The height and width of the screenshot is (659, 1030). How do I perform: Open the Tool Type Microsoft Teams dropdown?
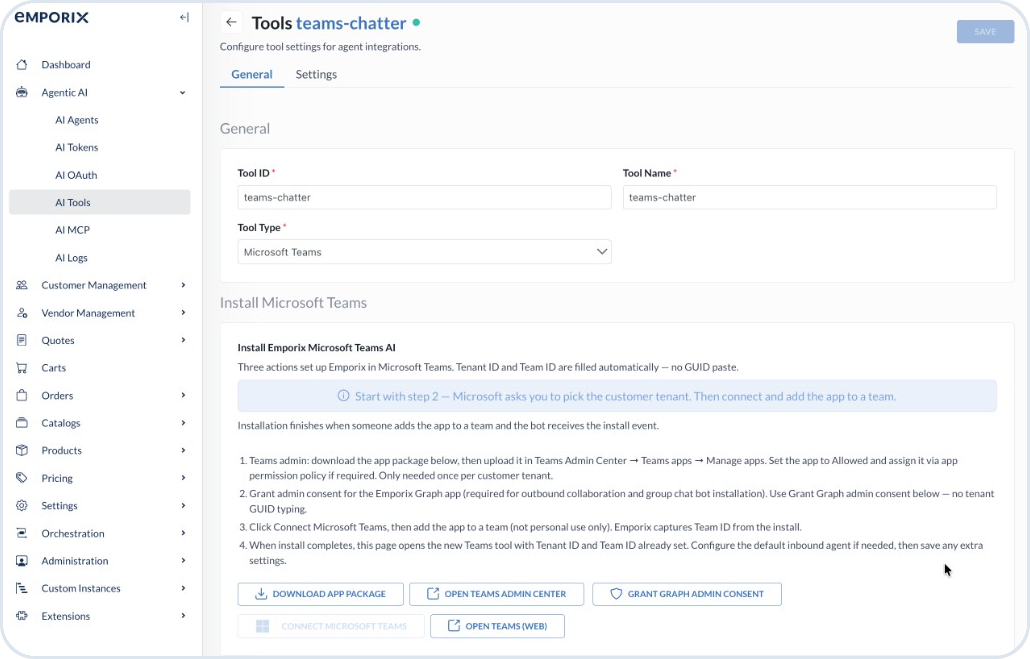tap(424, 252)
